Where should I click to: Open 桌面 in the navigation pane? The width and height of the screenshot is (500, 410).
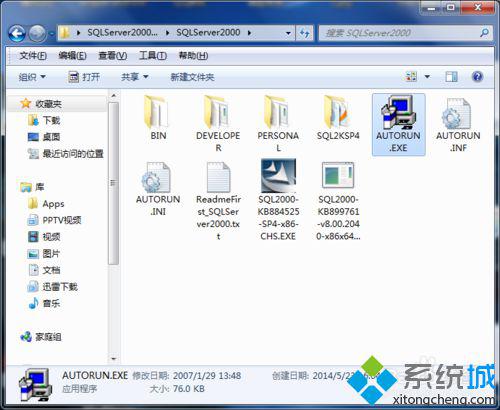44,137
